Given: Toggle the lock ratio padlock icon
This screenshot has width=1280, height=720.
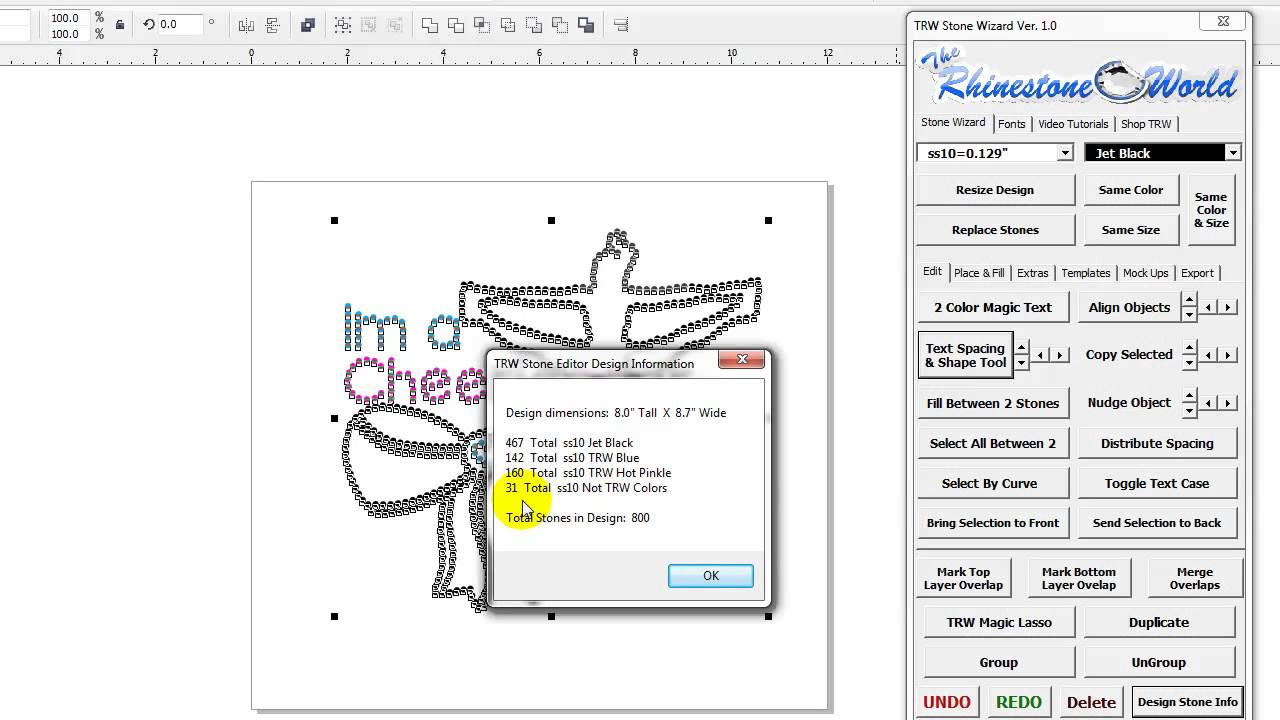Looking at the screenshot, I should [x=119, y=25].
